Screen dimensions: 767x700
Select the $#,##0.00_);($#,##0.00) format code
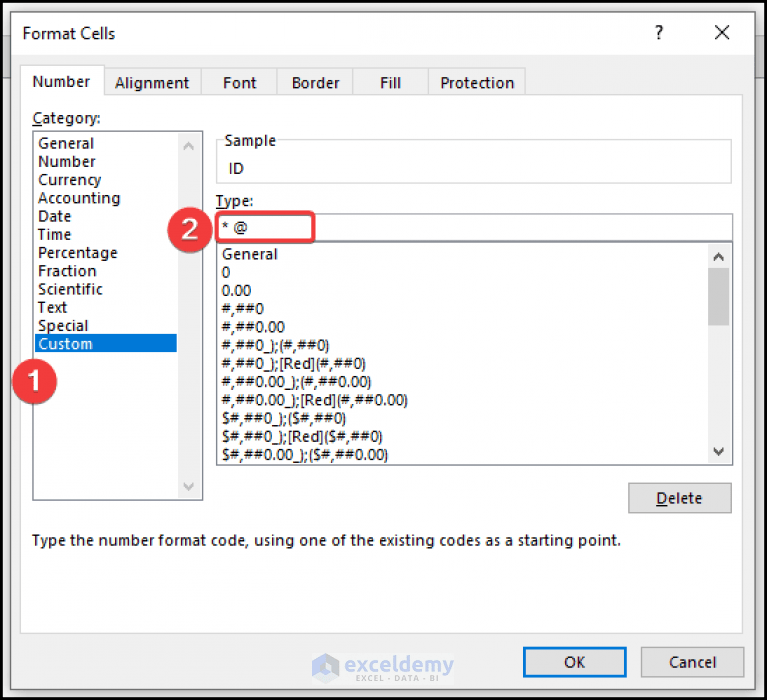tap(462, 455)
